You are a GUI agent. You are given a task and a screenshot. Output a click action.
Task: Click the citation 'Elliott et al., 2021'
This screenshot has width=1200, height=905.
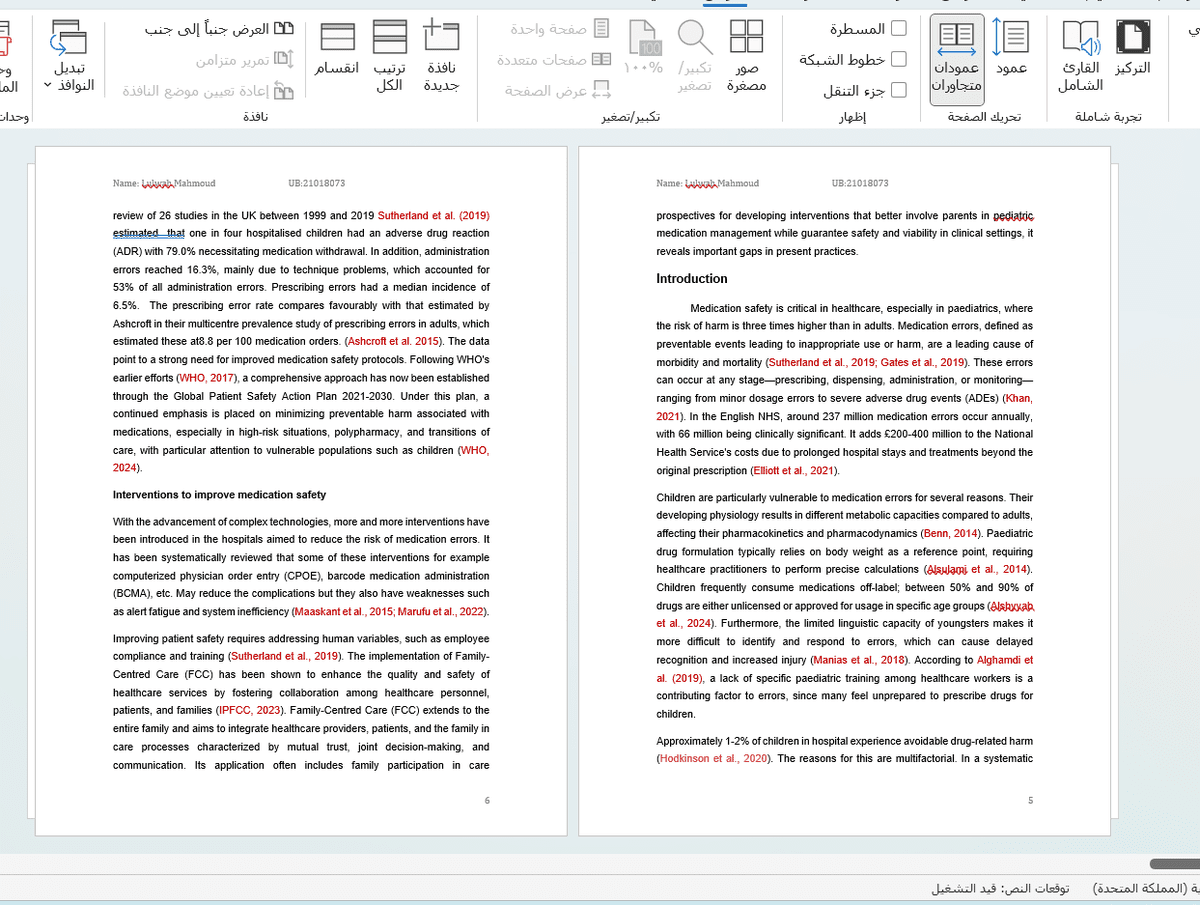794,470
